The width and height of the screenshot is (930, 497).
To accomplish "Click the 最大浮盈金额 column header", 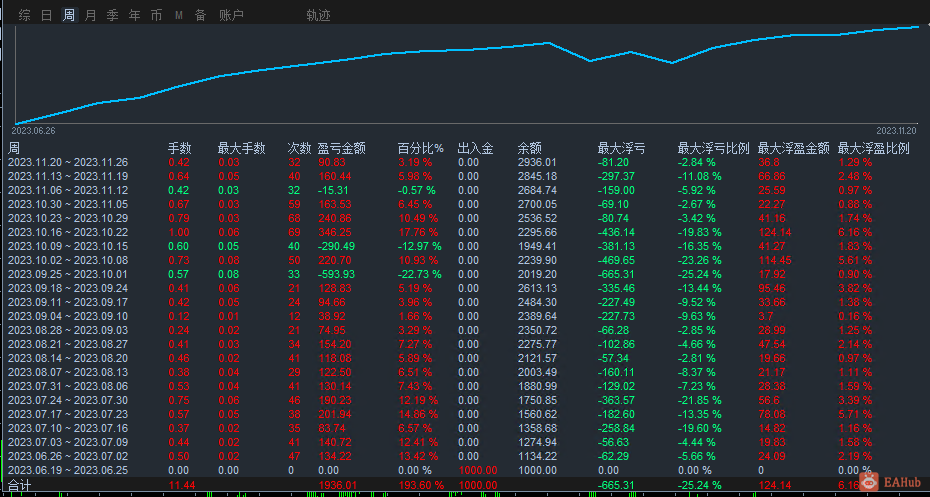I will click(794, 148).
